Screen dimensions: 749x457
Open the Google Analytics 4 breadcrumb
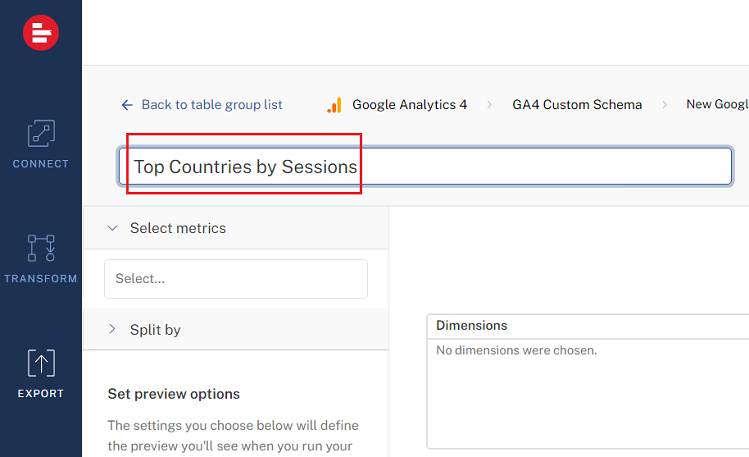pyautogui.click(x=409, y=105)
